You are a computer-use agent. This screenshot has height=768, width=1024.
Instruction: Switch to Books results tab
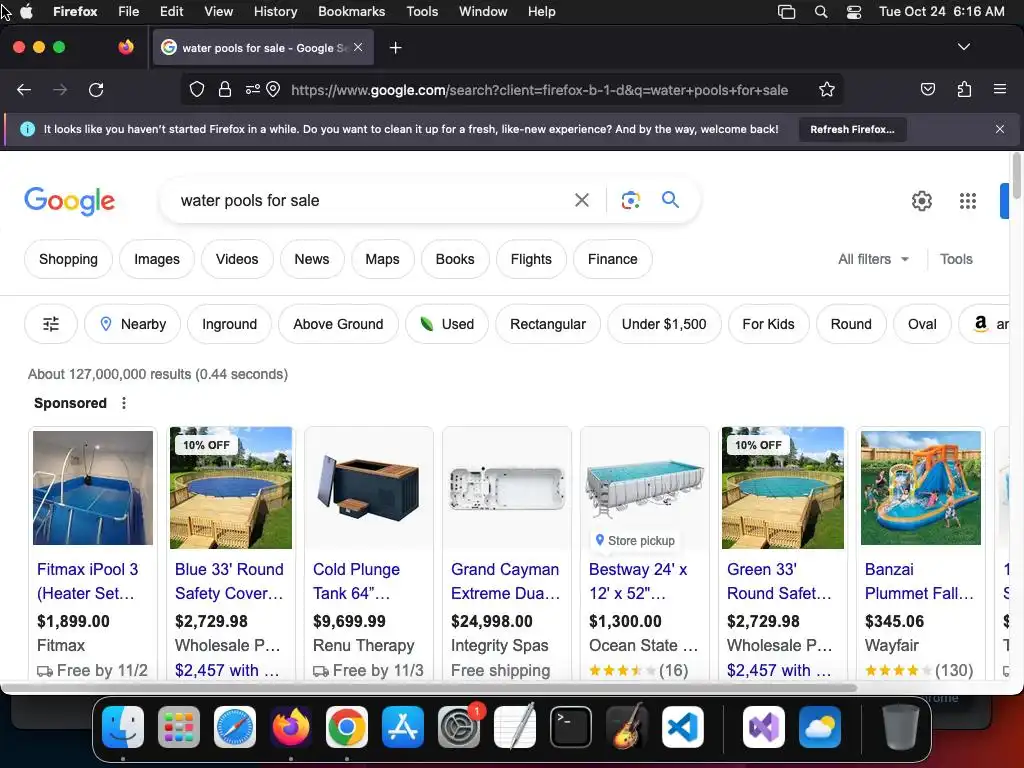pos(455,259)
